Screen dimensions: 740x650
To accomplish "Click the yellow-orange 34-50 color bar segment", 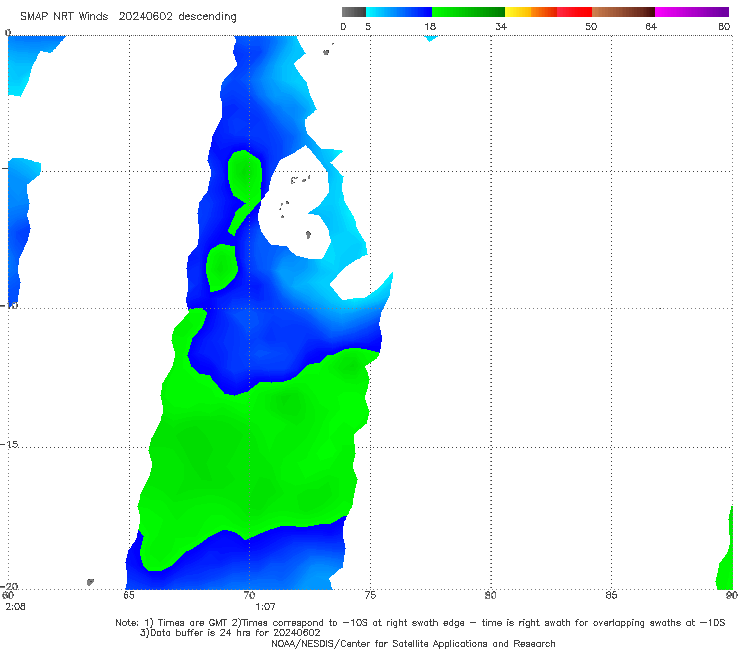I will [x=548, y=12].
